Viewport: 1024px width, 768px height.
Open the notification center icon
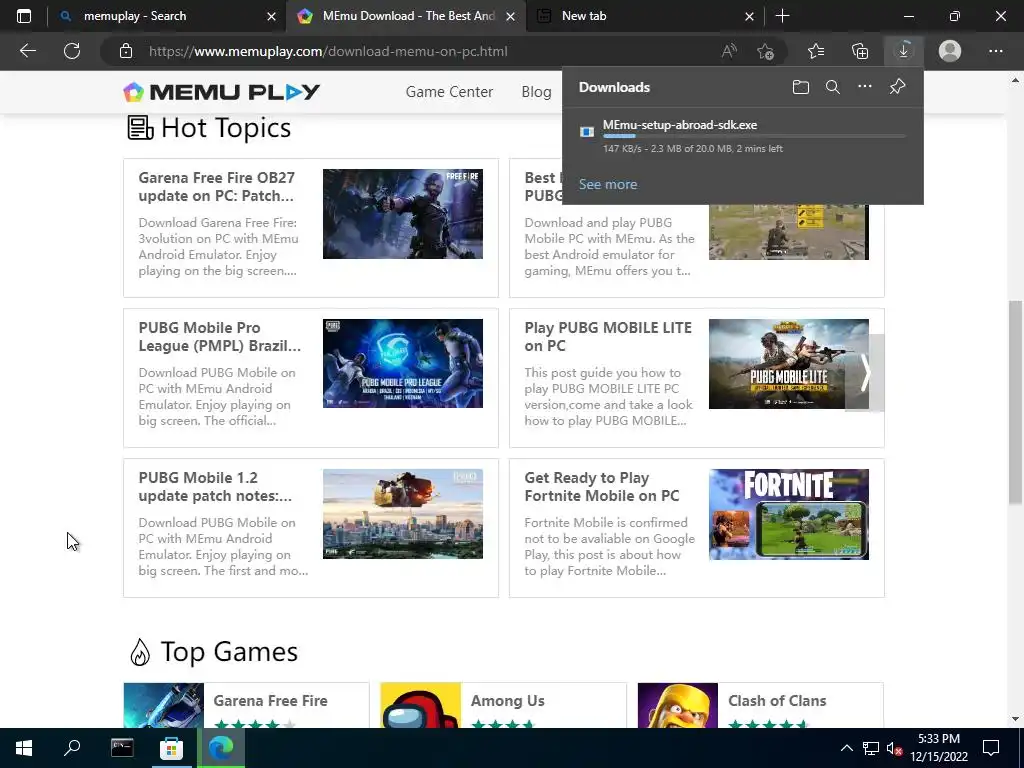point(991,748)
